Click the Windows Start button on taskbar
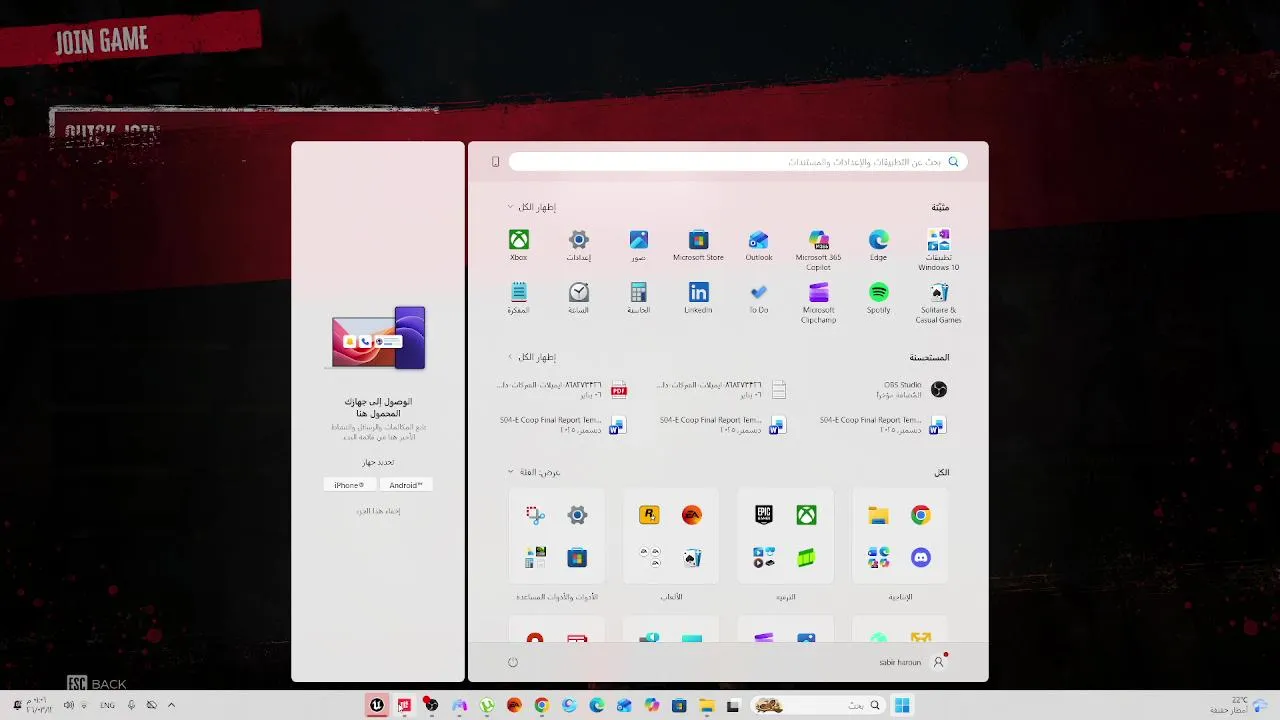This screenshot has width=1280, height=720. point(902,705)
